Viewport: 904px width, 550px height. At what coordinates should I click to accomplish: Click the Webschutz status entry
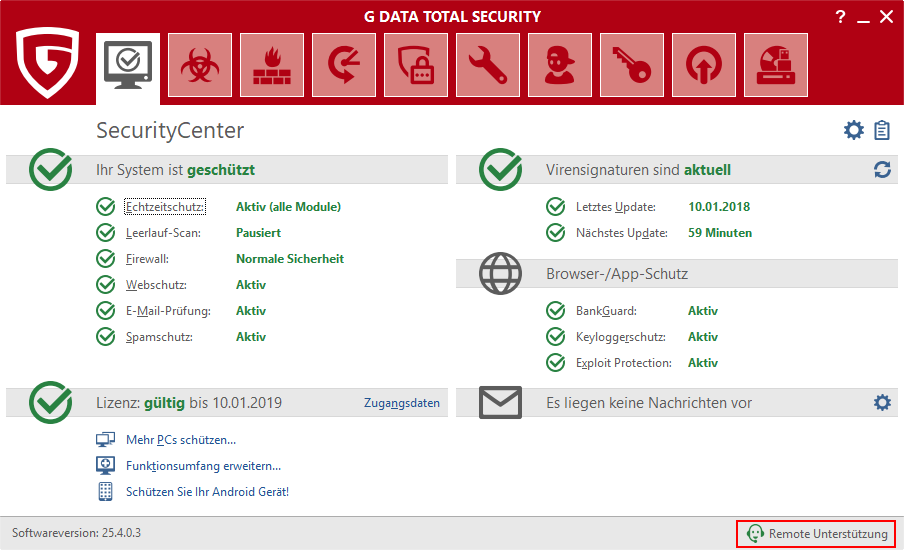pos(156,285)
